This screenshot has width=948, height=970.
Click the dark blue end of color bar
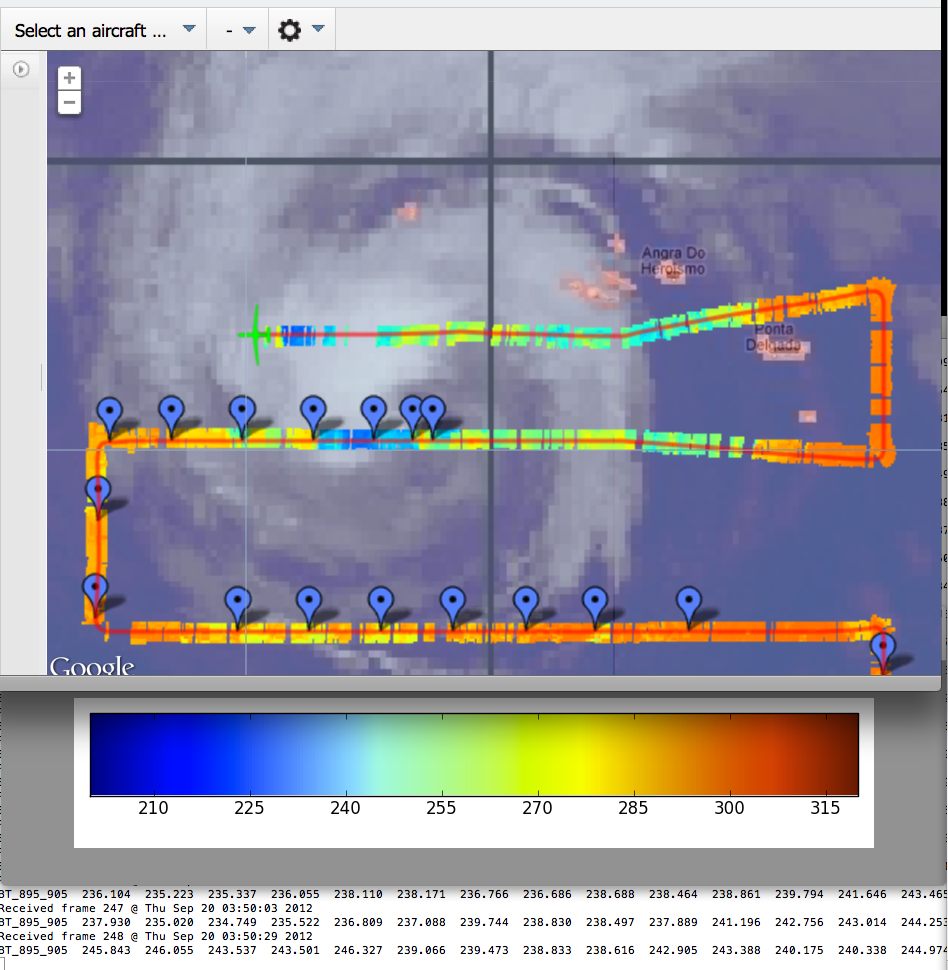(x=110, y=754)
